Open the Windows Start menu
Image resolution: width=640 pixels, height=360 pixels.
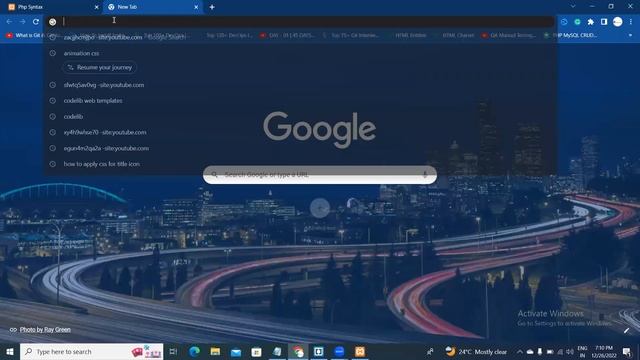[10, 351]
